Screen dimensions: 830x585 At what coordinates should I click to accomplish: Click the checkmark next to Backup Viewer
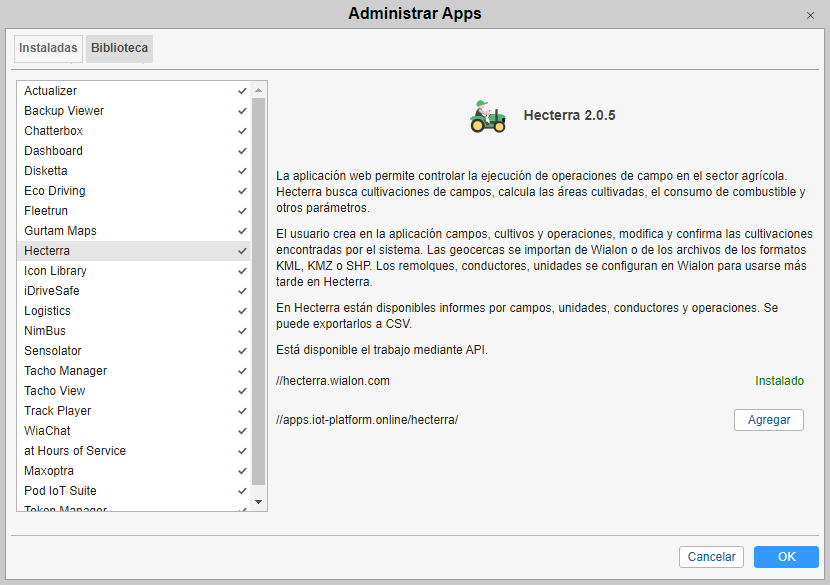coord(242,111)
